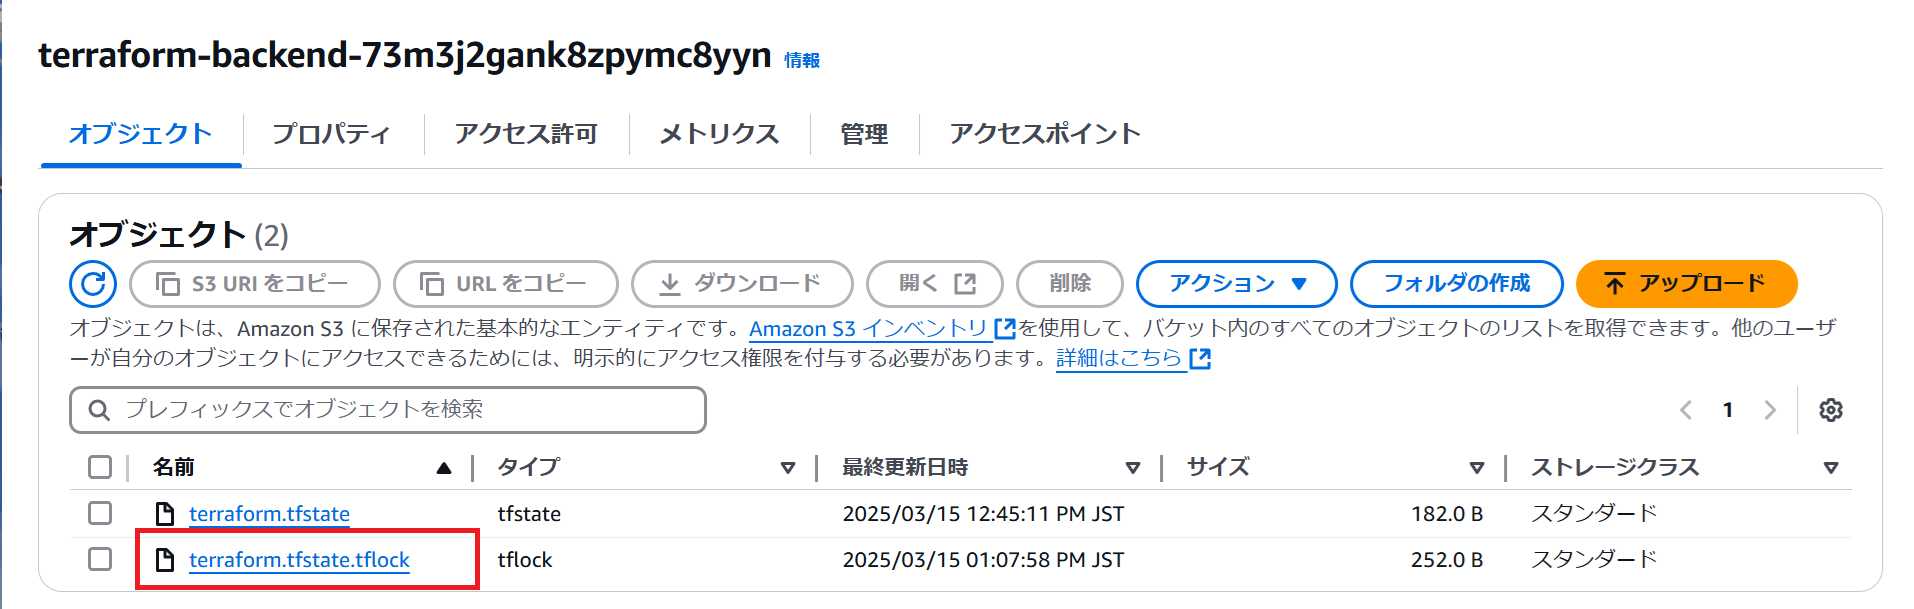This screenshot has width=1914, height=609.
Task: Open the アクション dropdown menu
Action: (1237, 284)
